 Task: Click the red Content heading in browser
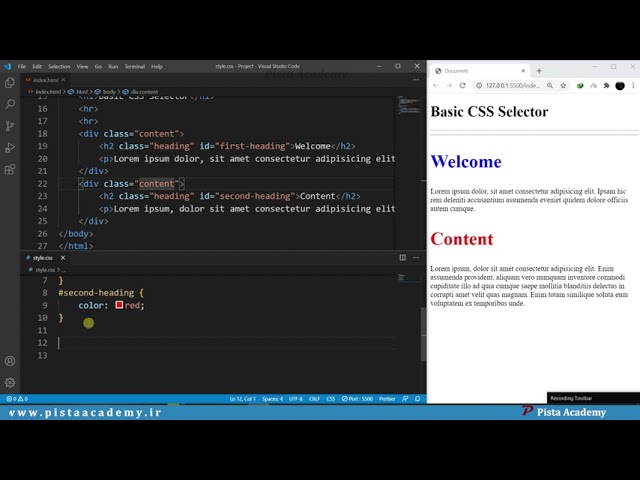coord(462,239)
